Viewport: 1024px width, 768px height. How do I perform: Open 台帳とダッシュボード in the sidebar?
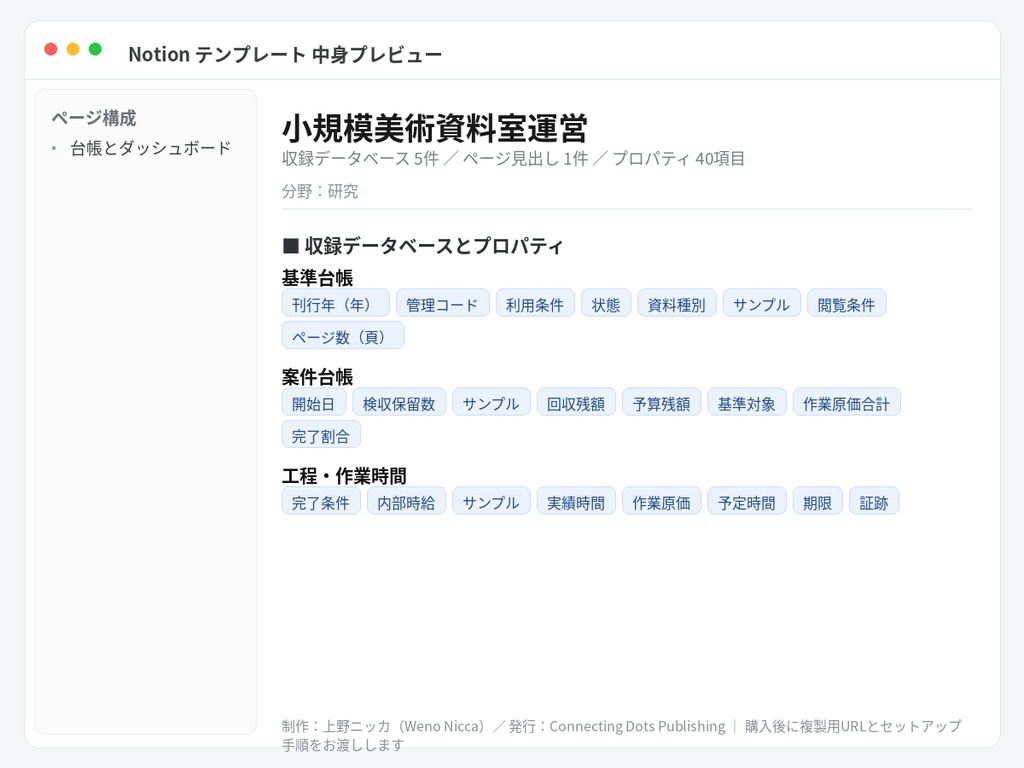151,148
